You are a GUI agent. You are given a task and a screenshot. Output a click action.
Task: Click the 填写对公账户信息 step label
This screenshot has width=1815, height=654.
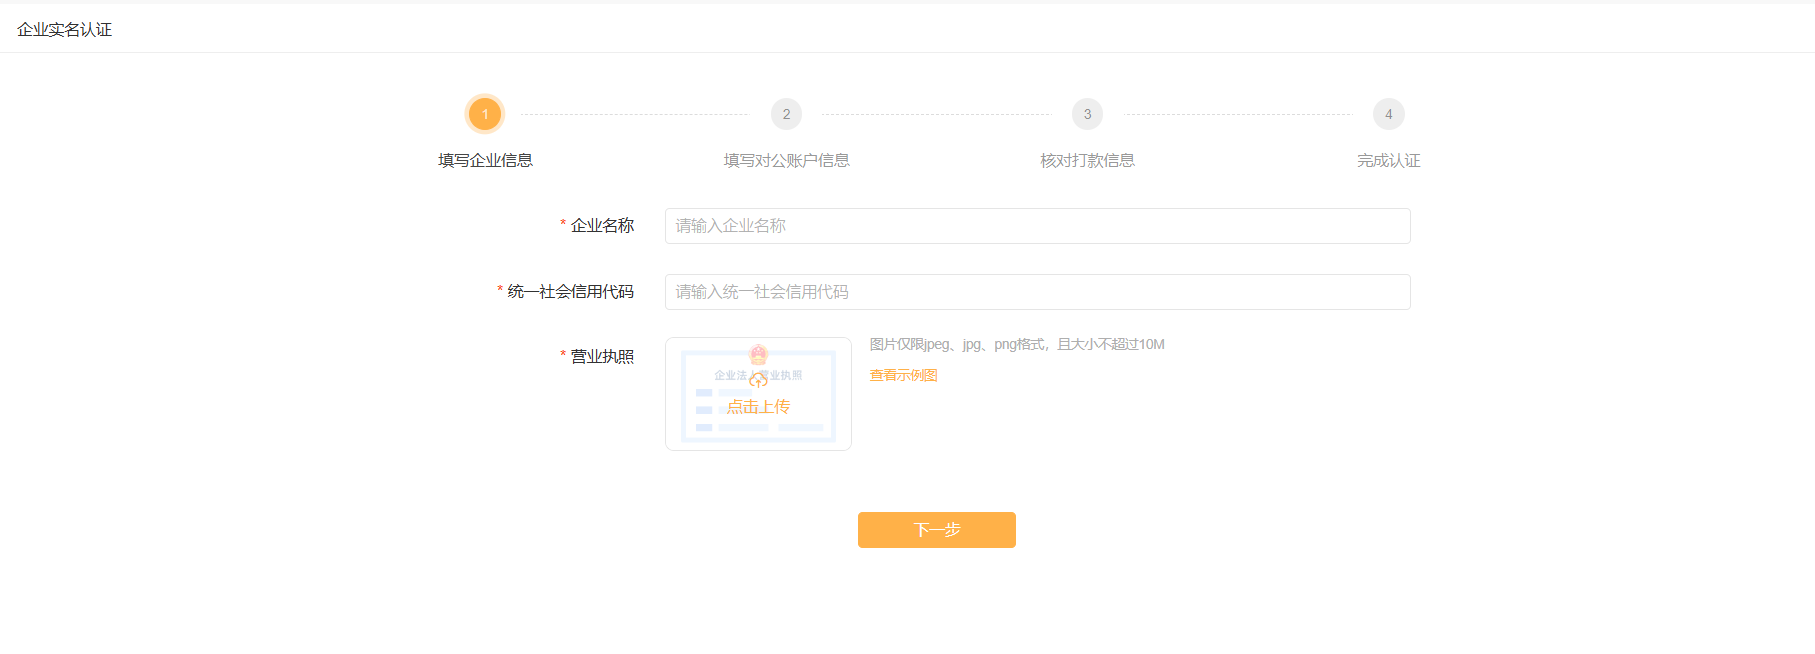pyautogui.click(x=786, y=161)
